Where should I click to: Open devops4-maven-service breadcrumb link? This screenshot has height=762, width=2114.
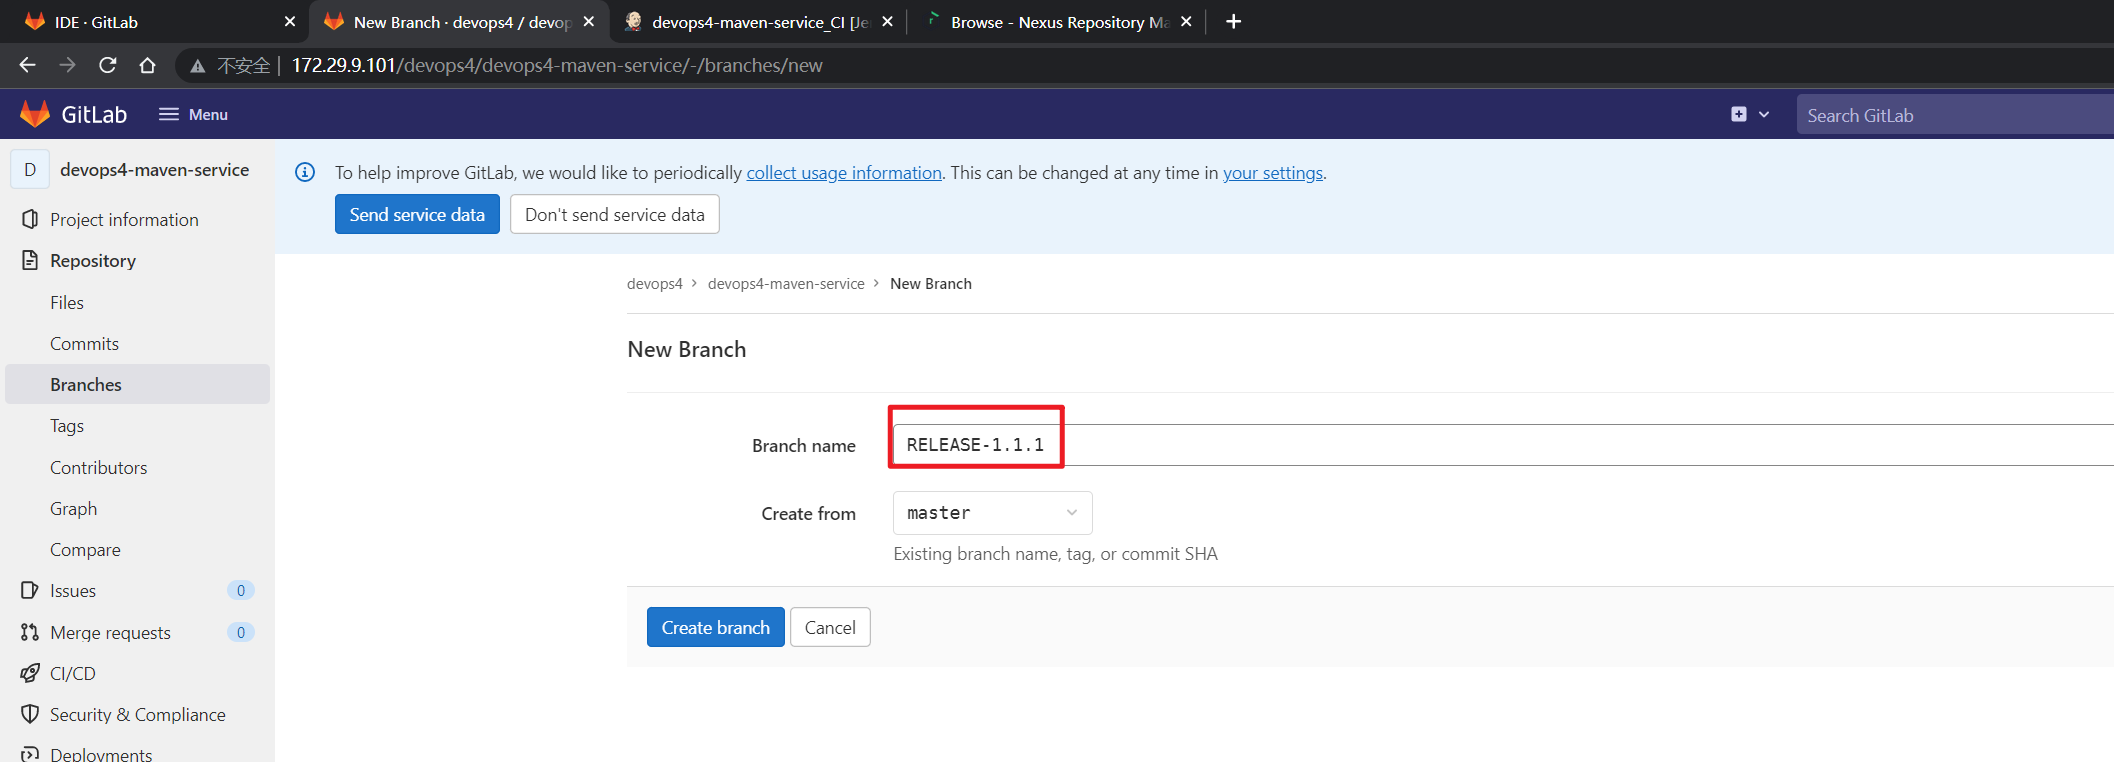tap(786, 284)
